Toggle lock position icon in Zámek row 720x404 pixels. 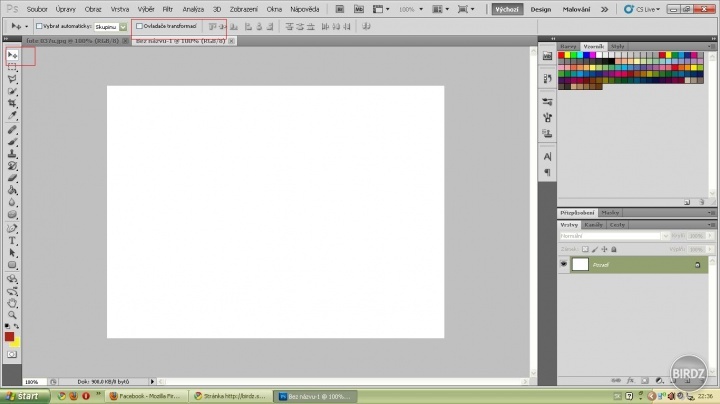(604, 249)
